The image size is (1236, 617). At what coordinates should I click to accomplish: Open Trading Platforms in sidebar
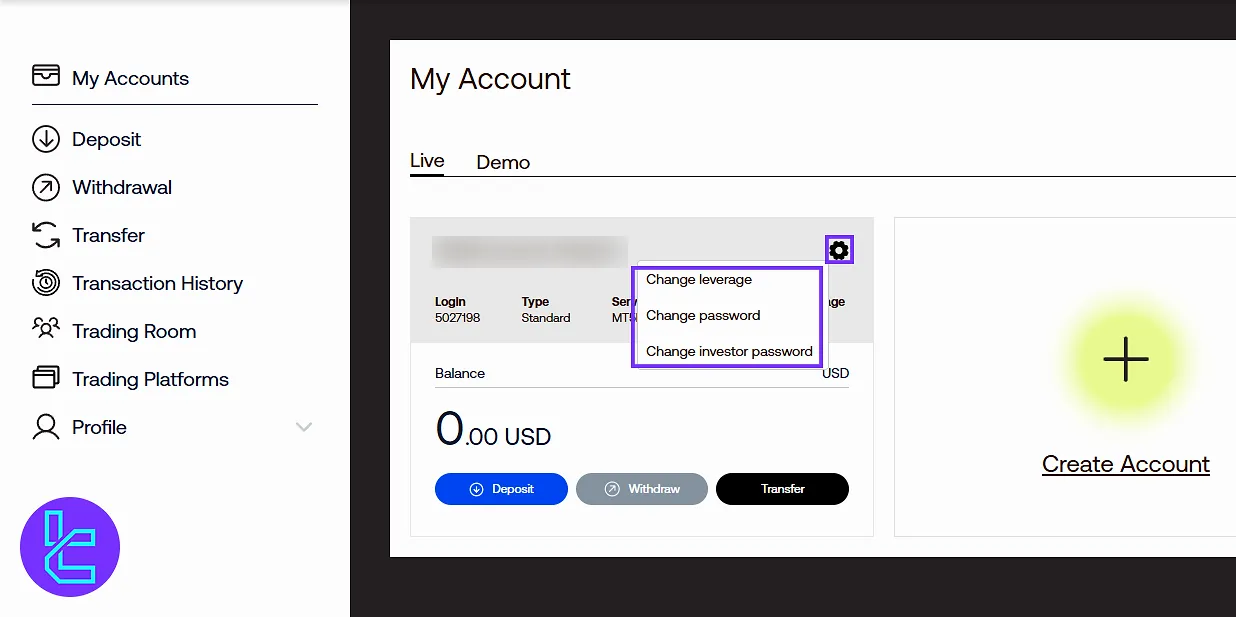click(150, 379)
